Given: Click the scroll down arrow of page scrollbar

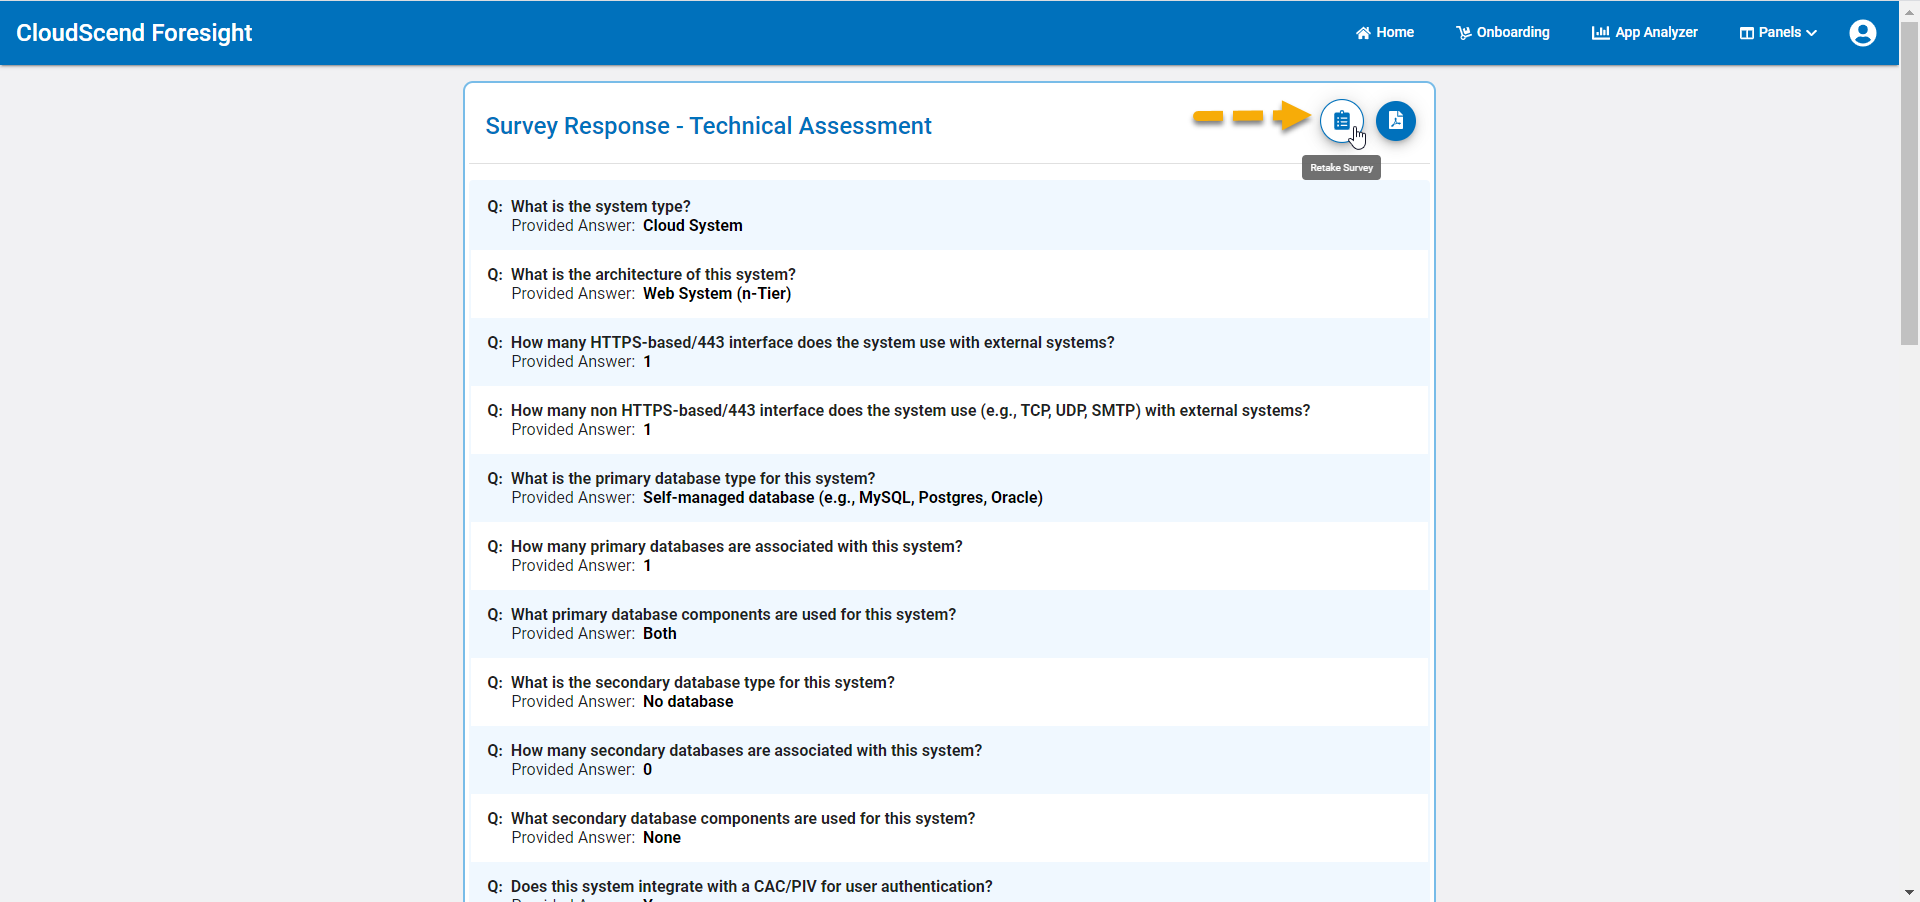Looking at the screenshot, I should [1909, 892].
